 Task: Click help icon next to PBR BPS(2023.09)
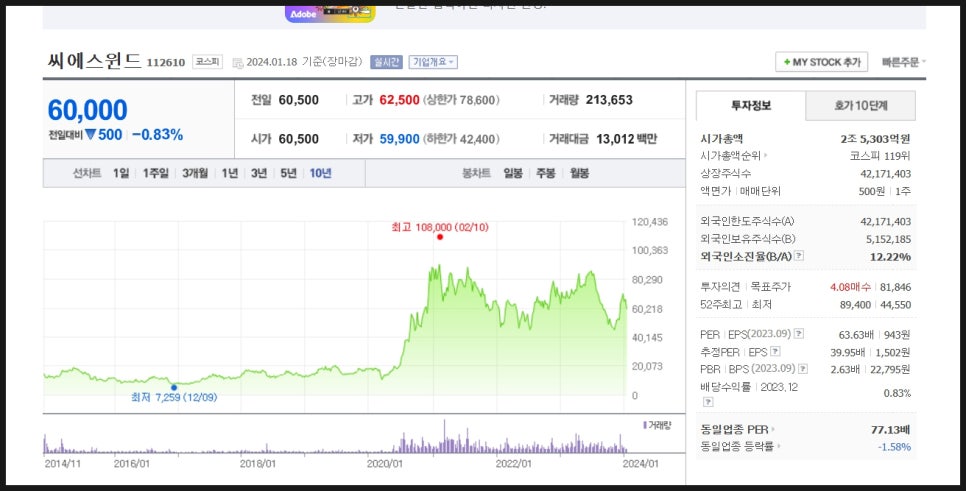803,369
